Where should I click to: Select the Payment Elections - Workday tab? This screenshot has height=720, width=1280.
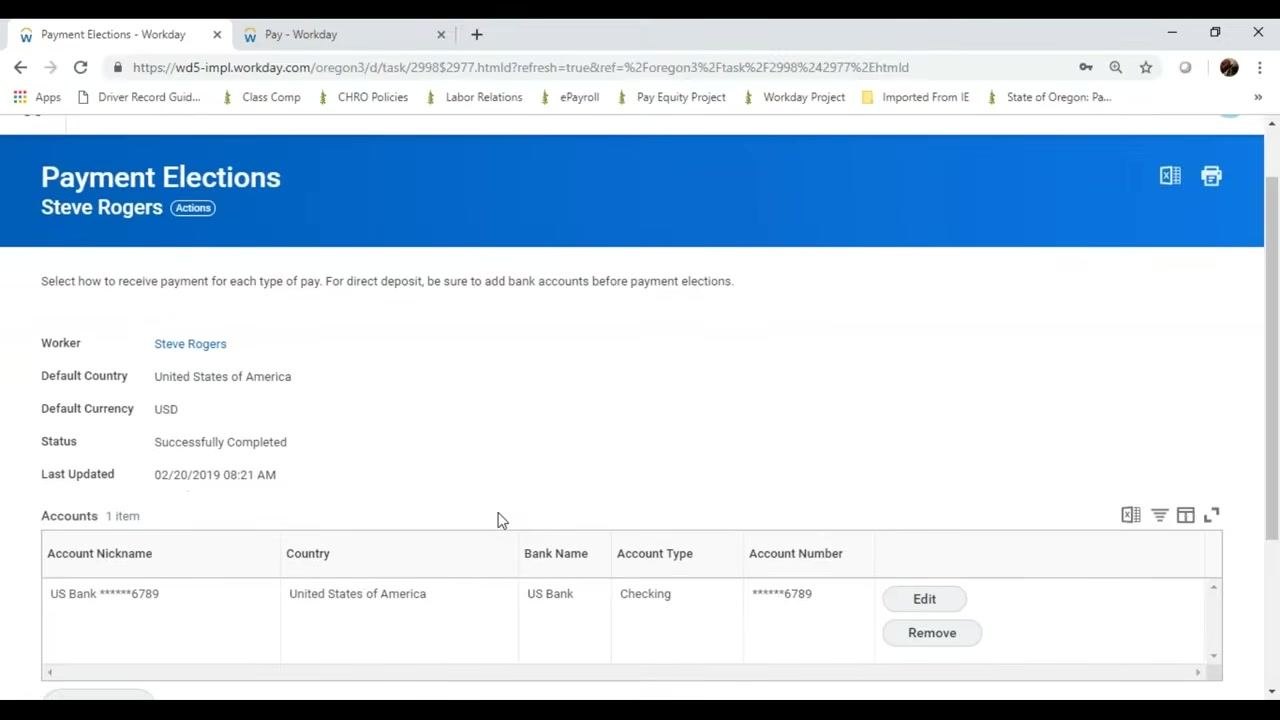coord(120,34)
